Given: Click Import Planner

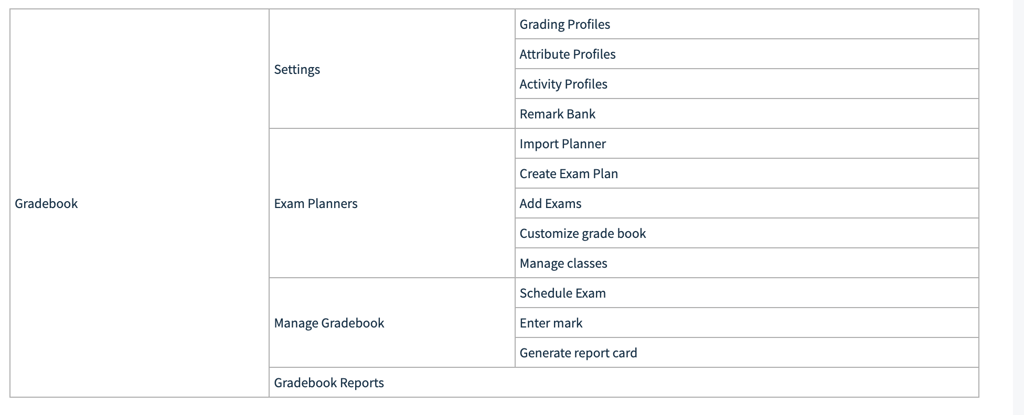Looking at the screenshot, I should [562, 144].
